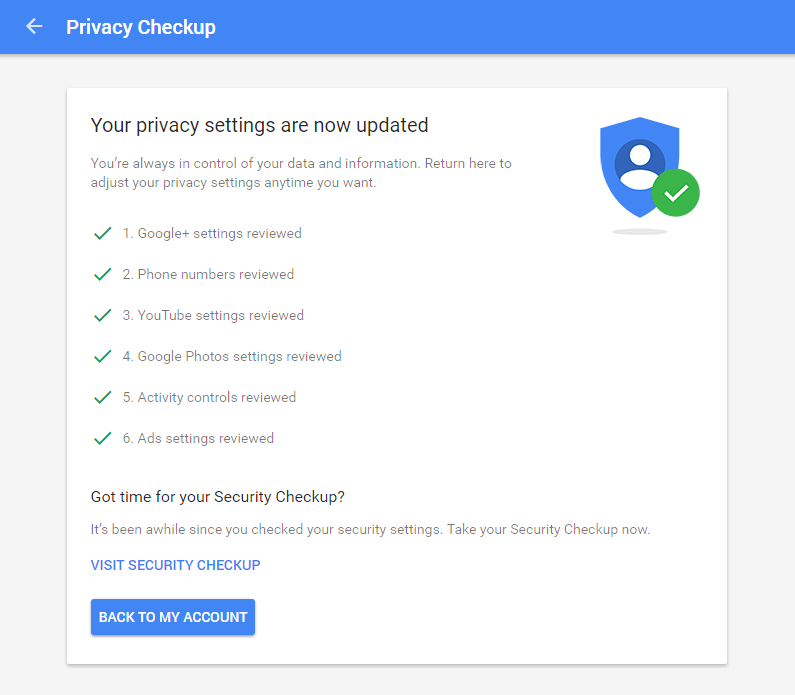Click the checkmark beside YouTube settings reviewed

click(x=102, y=315)
